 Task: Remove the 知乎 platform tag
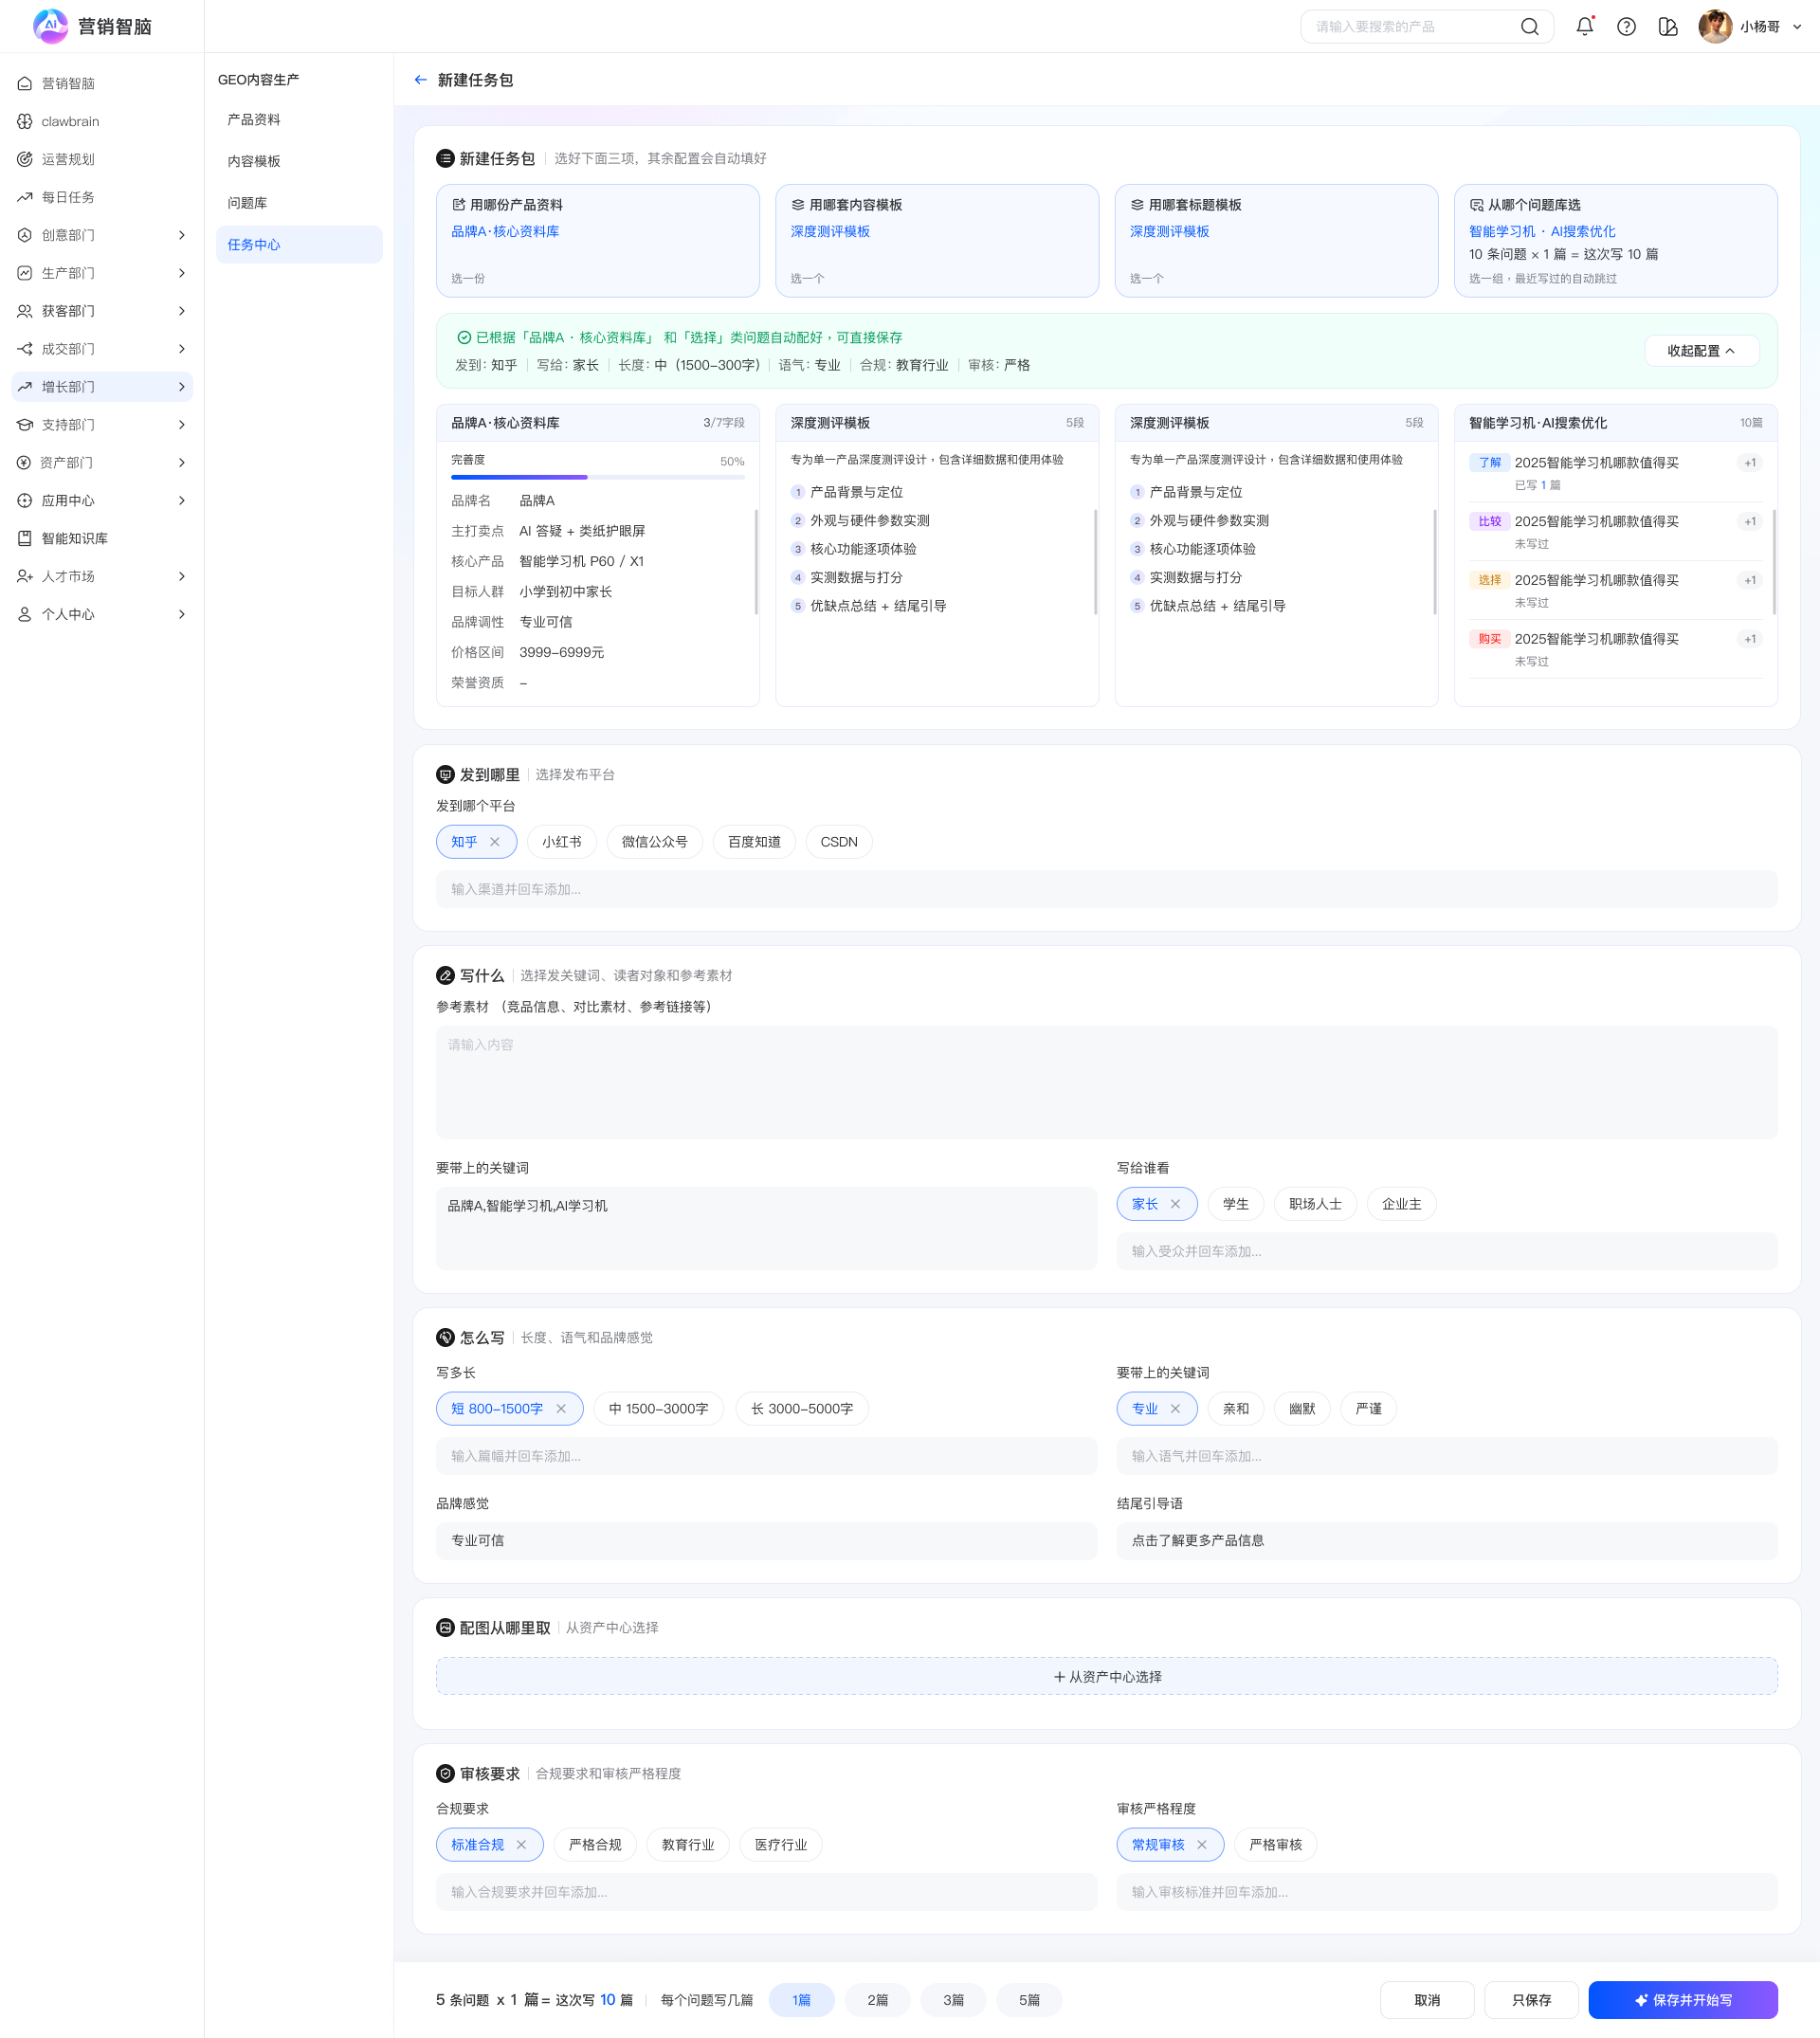tap(495, 842)
